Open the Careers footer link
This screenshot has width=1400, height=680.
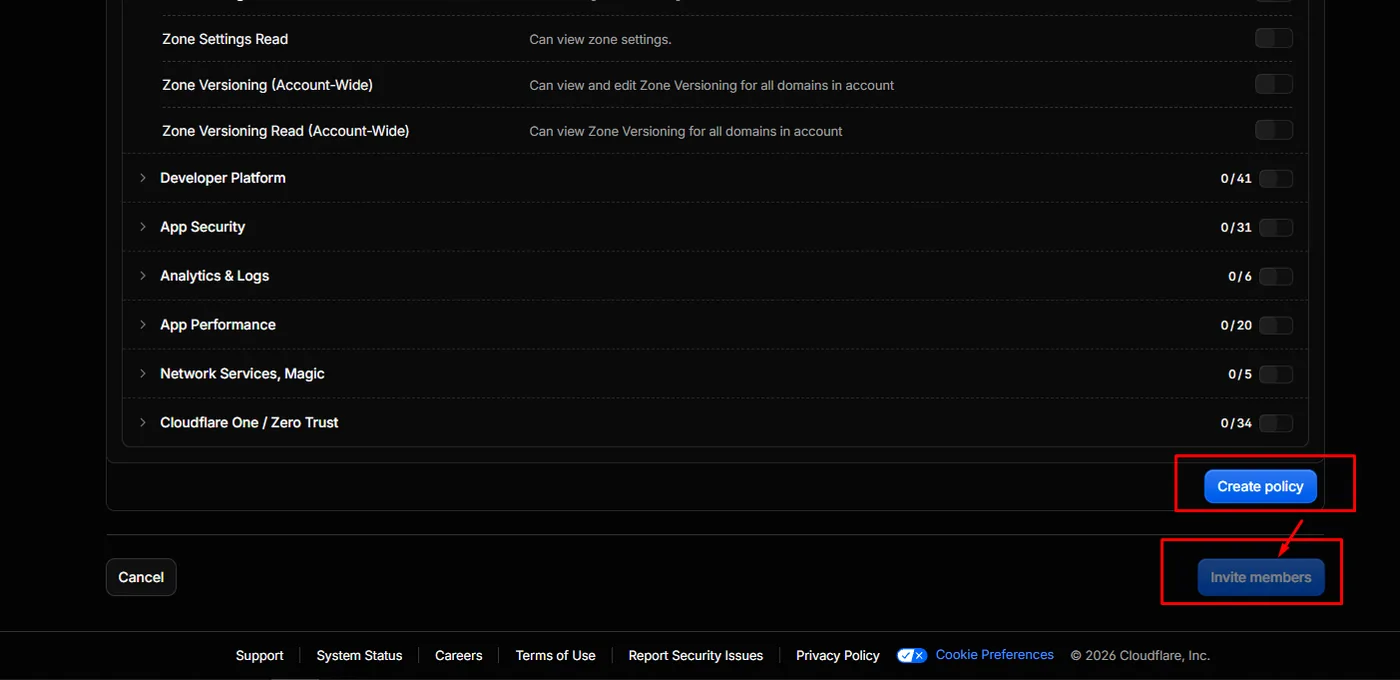(459, 656)
